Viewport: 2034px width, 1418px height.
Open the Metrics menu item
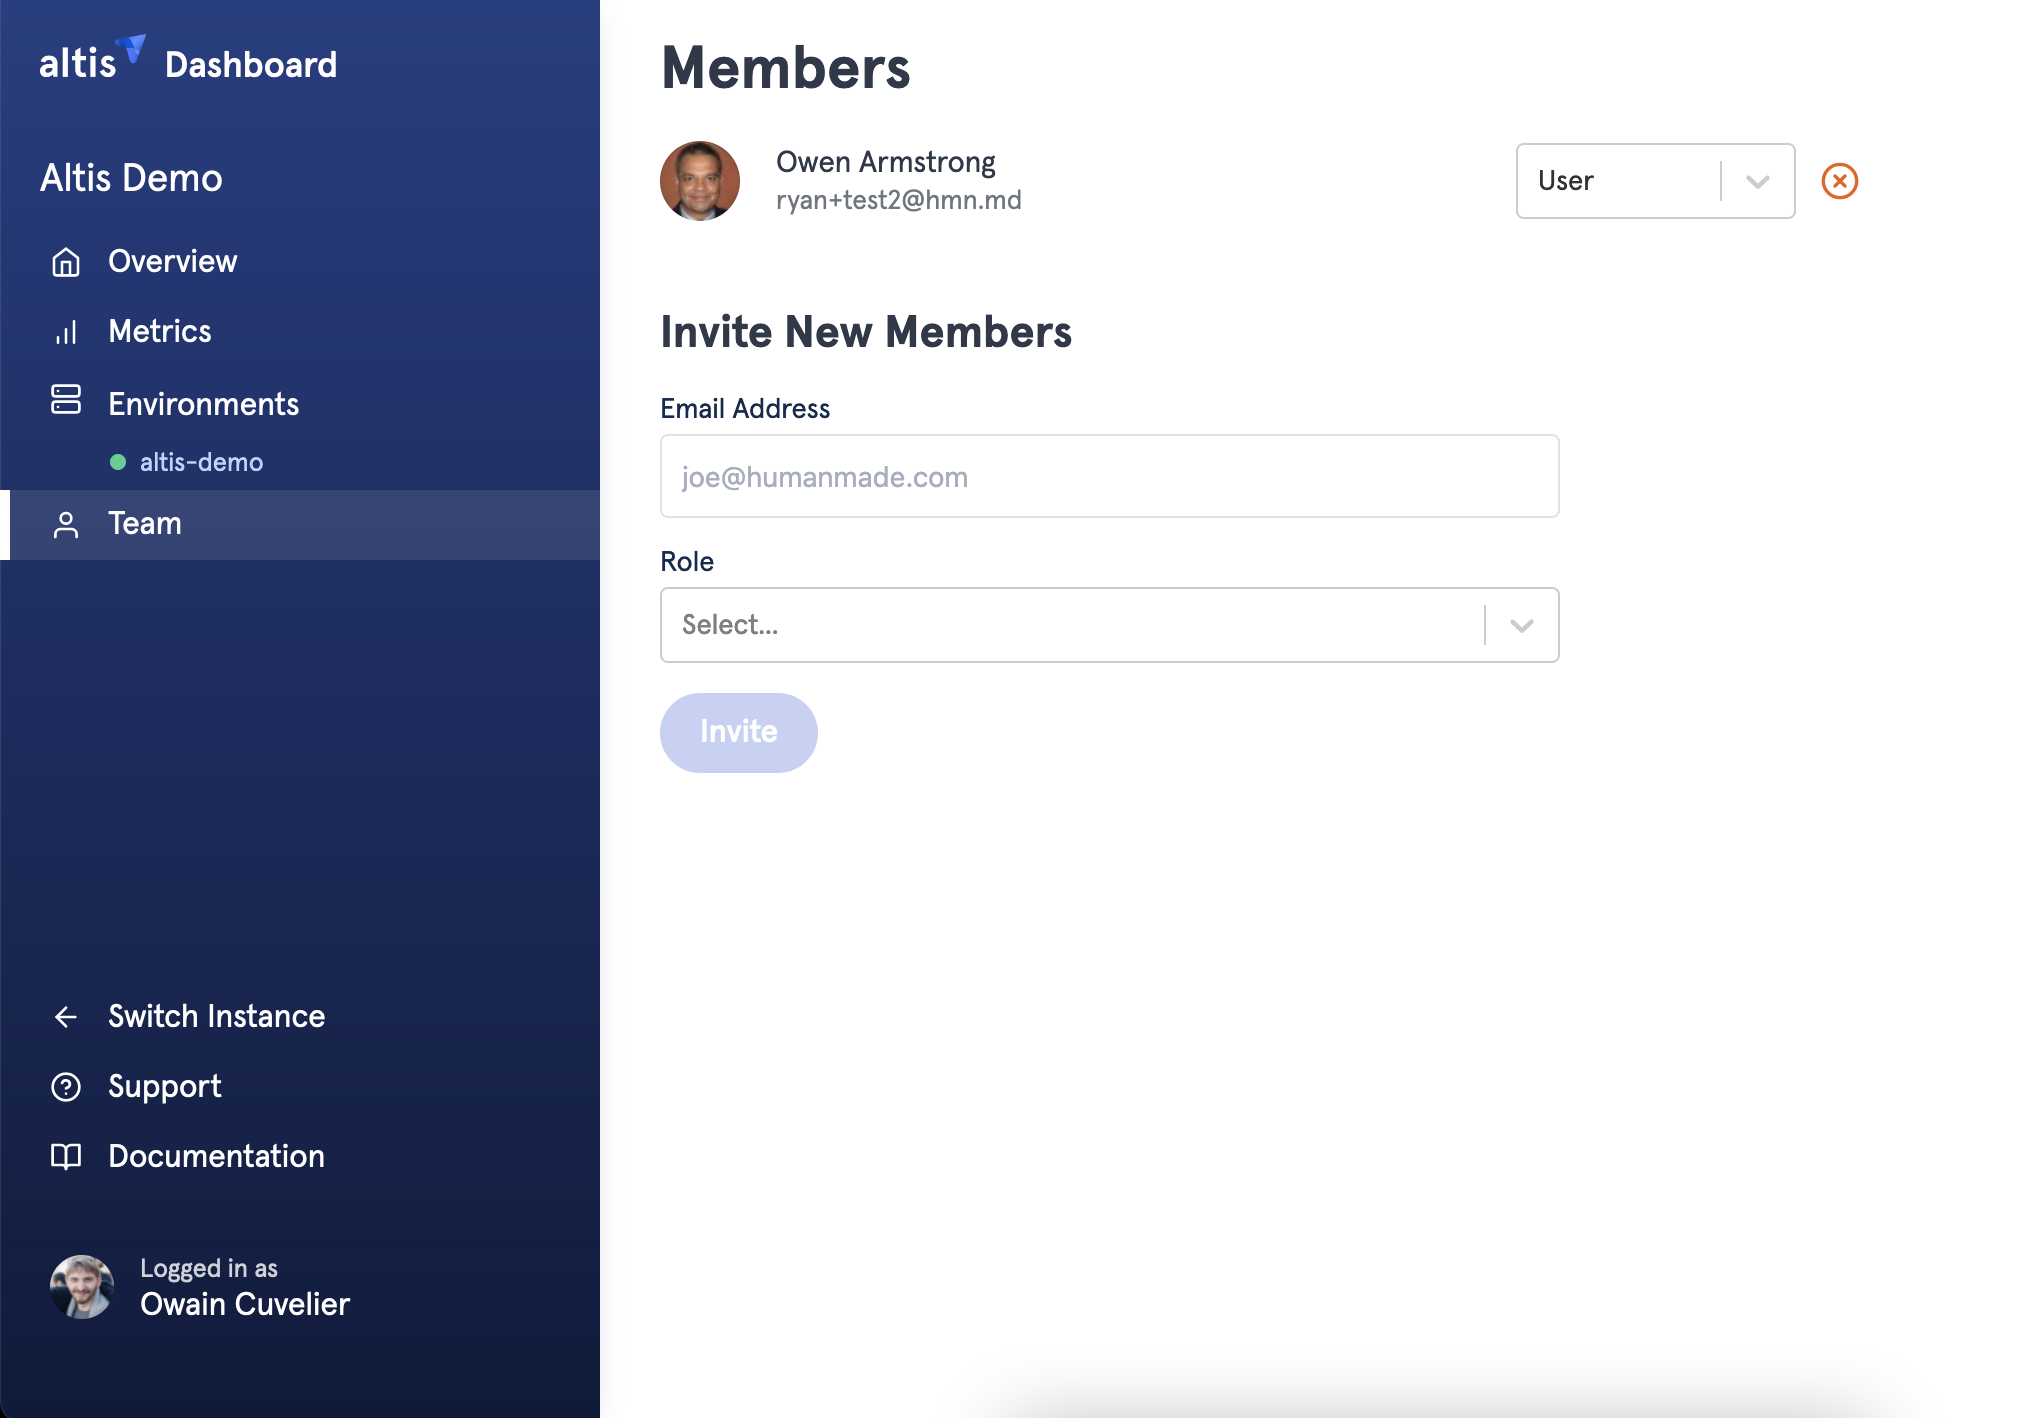point(160,332)
